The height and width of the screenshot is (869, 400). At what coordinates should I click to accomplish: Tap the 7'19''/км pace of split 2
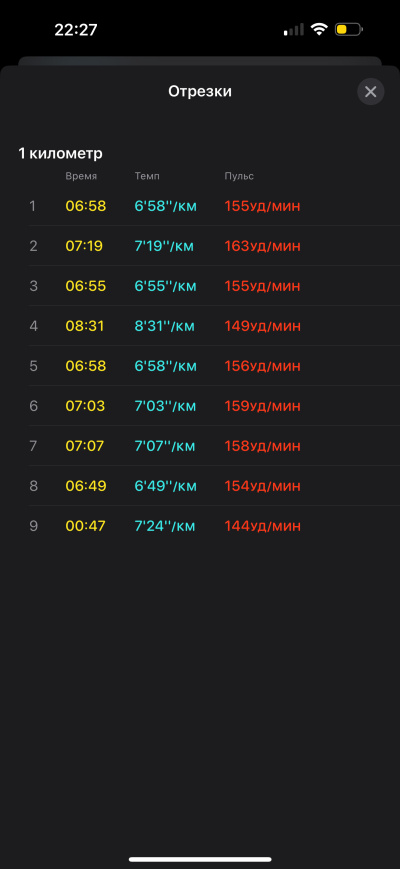tap(165, 246)
